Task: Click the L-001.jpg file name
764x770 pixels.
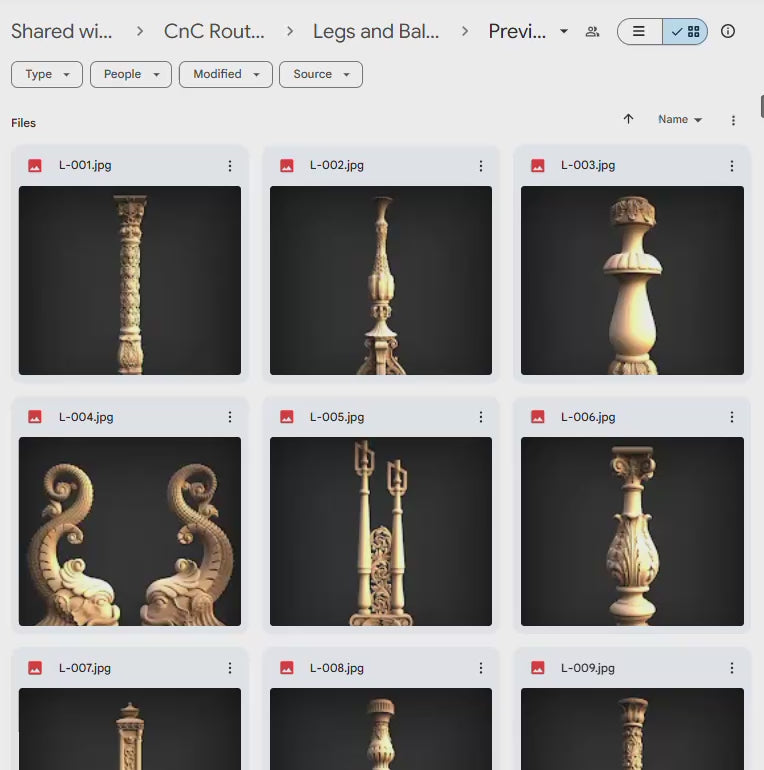Action: 85,165
